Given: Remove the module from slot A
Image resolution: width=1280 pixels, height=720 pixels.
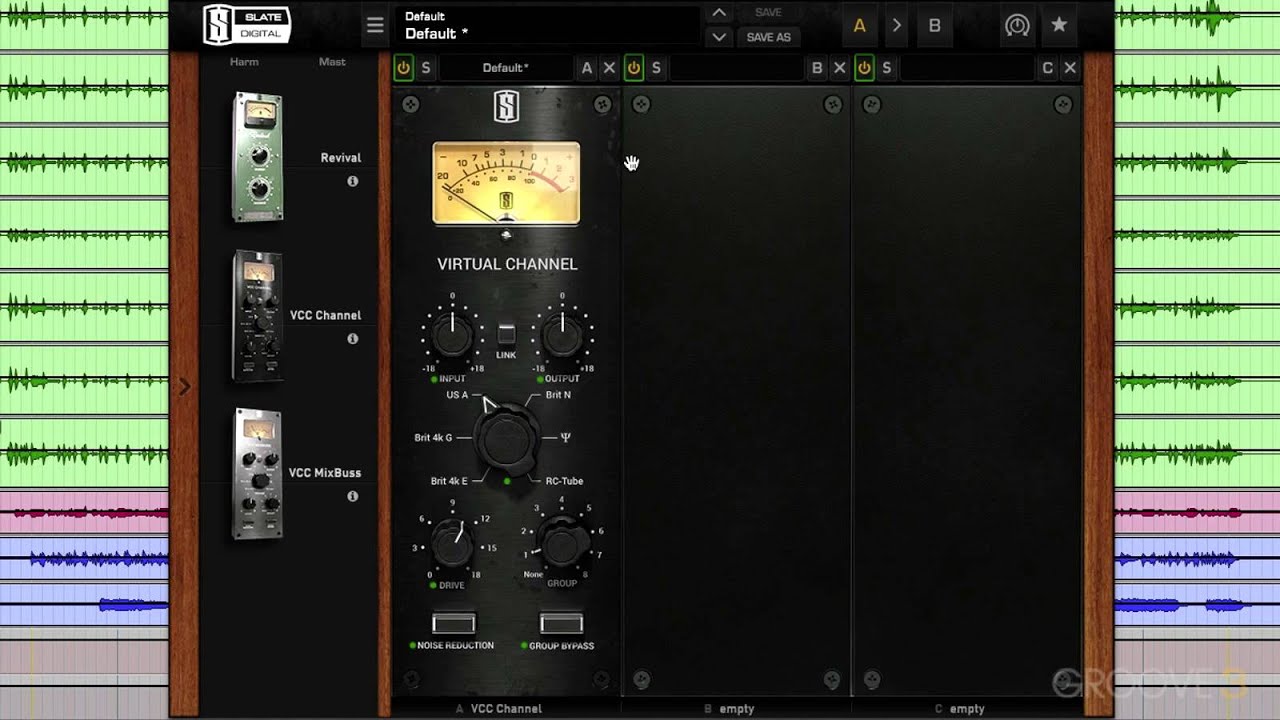Looking at the screenshot, I should coord(609,68).
